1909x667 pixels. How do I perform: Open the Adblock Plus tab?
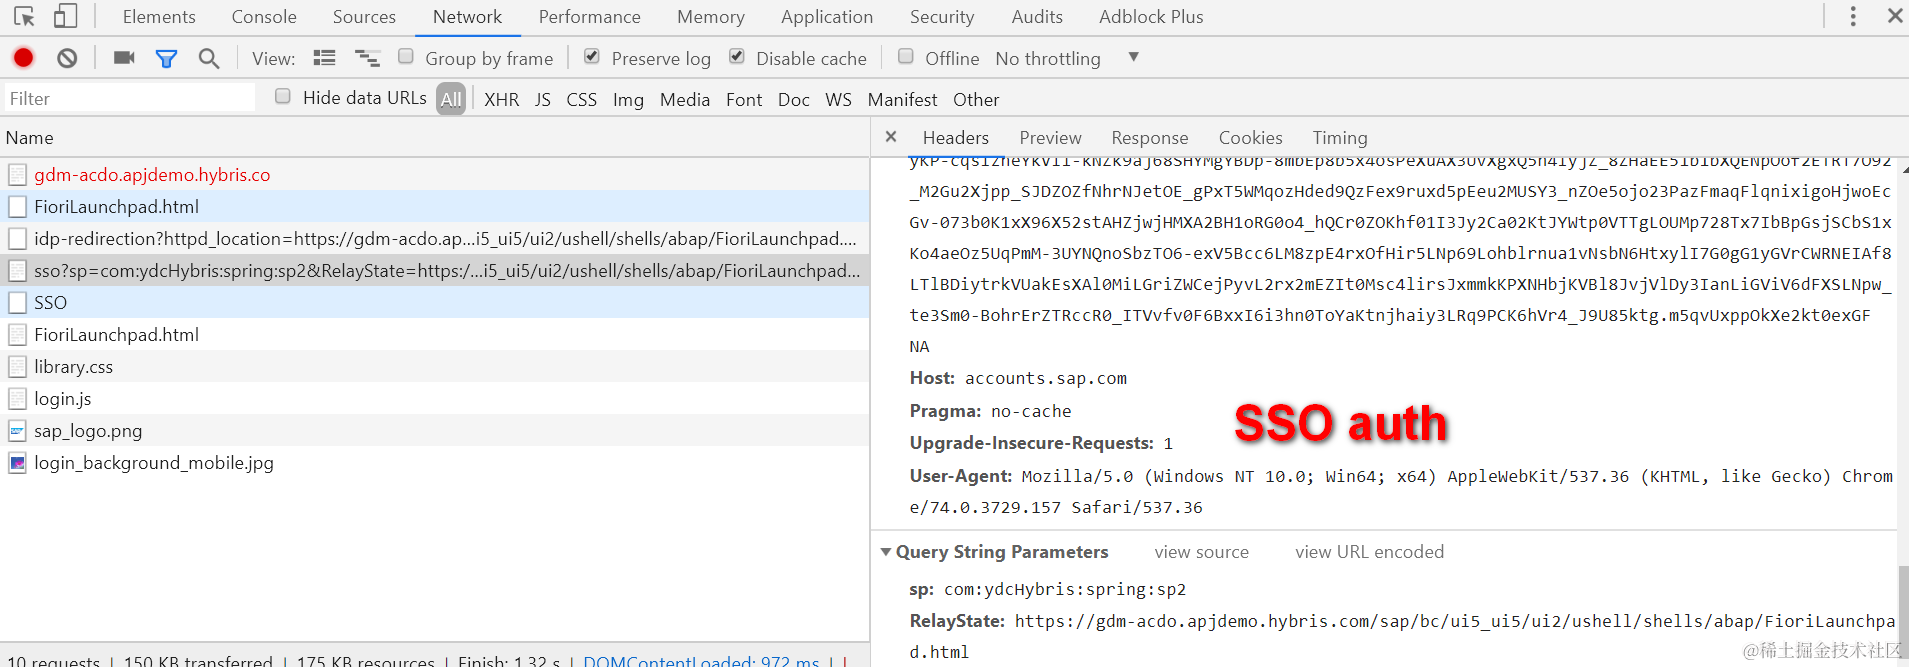coord(1151,17)
